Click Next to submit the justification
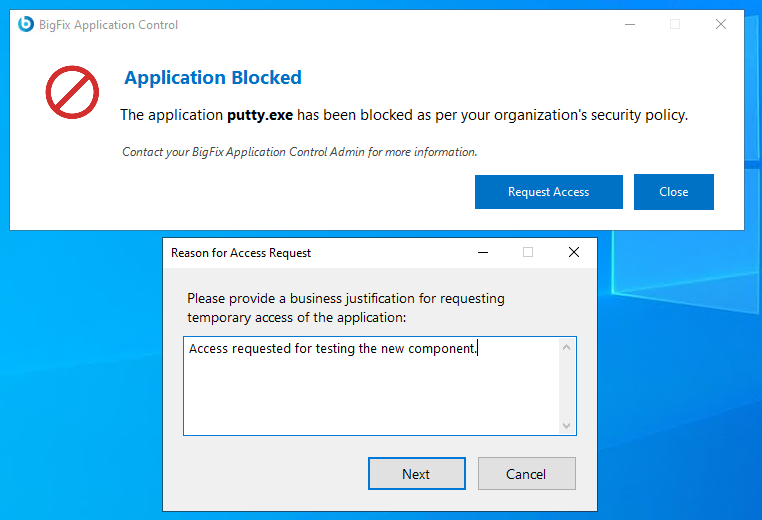Viewport: 762px width, 520px height. click(x=416, y=474)
